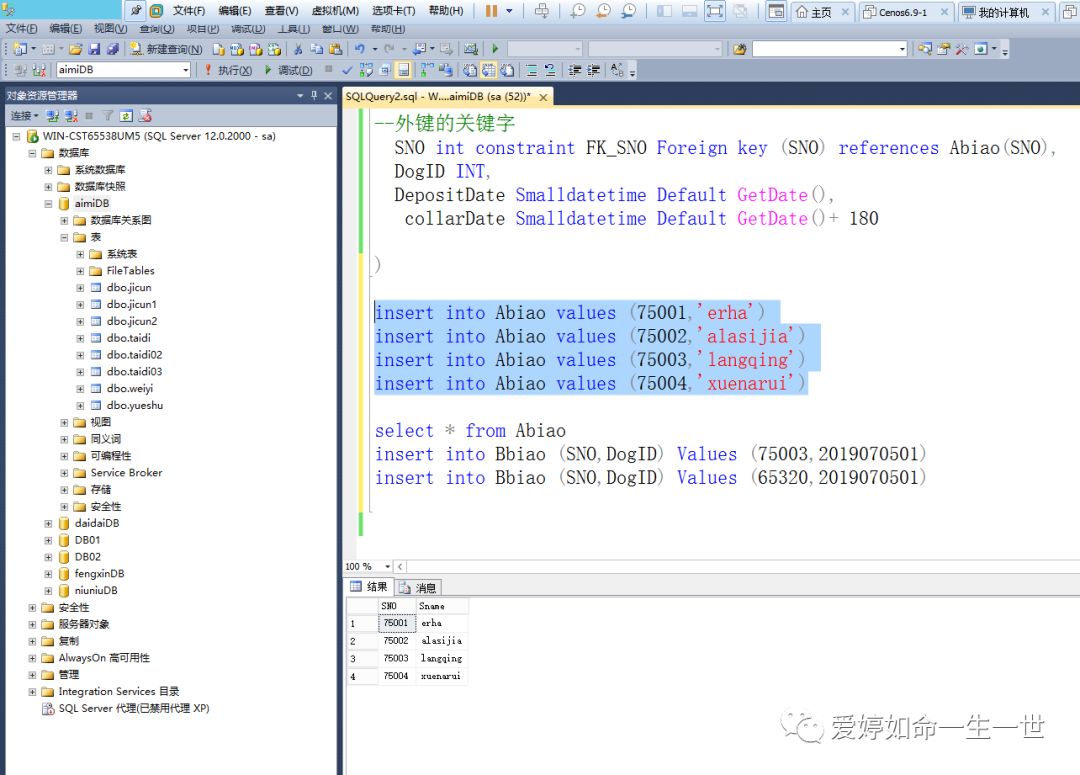Close the SQLQuery2.sql tab
1080x775 pixels.
(x=543, y=98)
